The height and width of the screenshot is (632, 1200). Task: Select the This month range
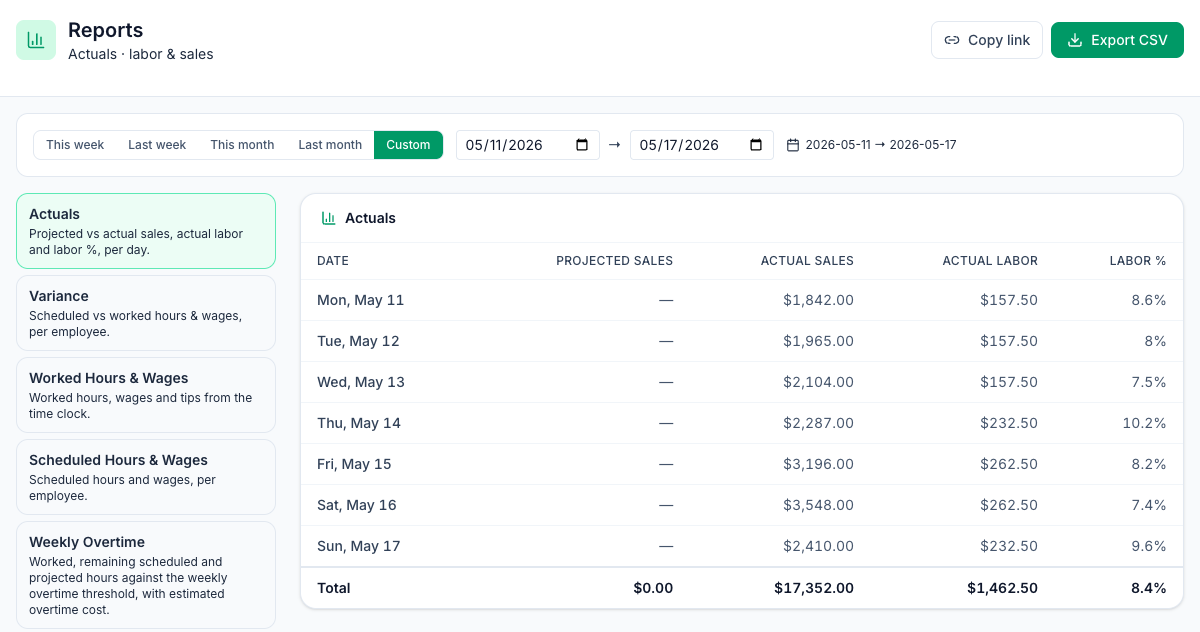coord(242,145)
